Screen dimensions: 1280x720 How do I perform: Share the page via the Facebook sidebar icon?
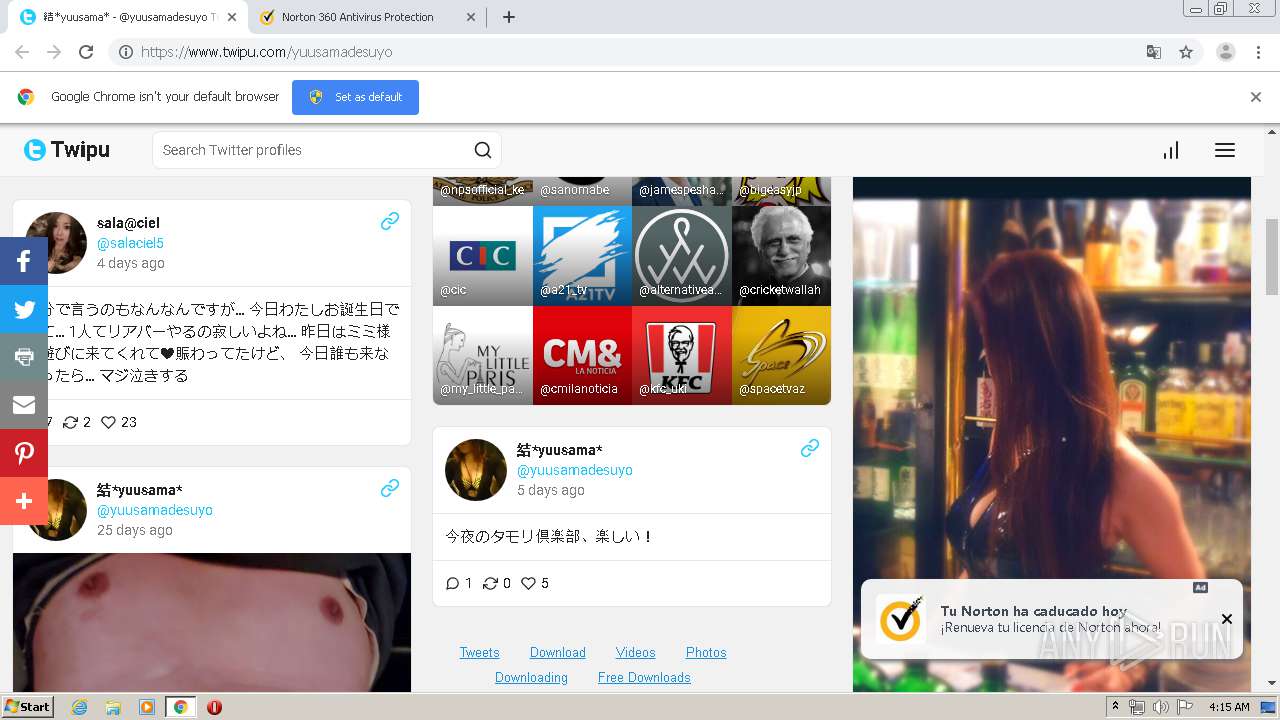[24, 261]
